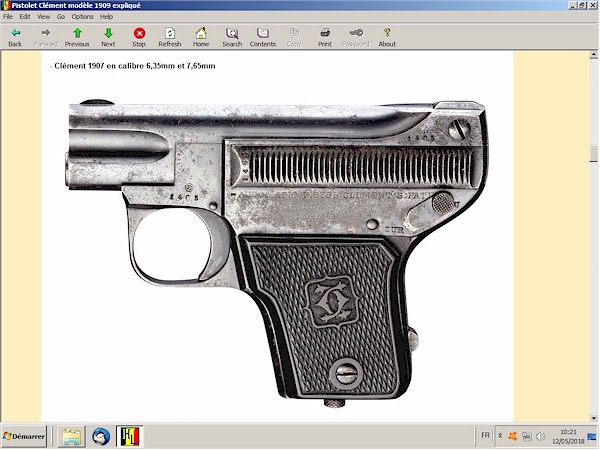
Task: Refresh the current page
Action: 170,38
